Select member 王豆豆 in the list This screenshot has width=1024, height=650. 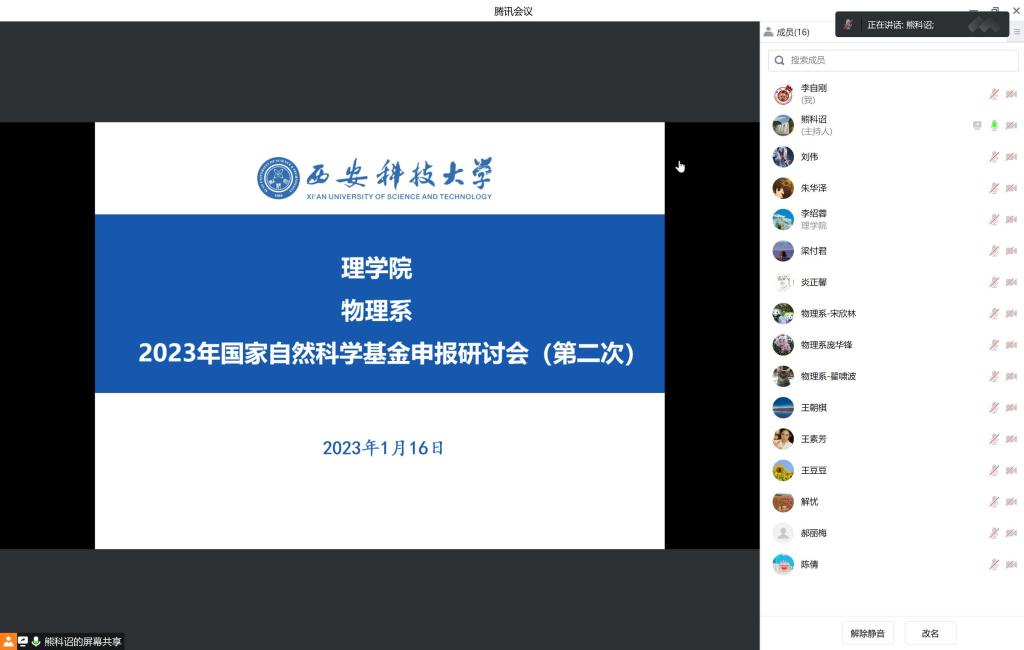(x=814, y=470)
